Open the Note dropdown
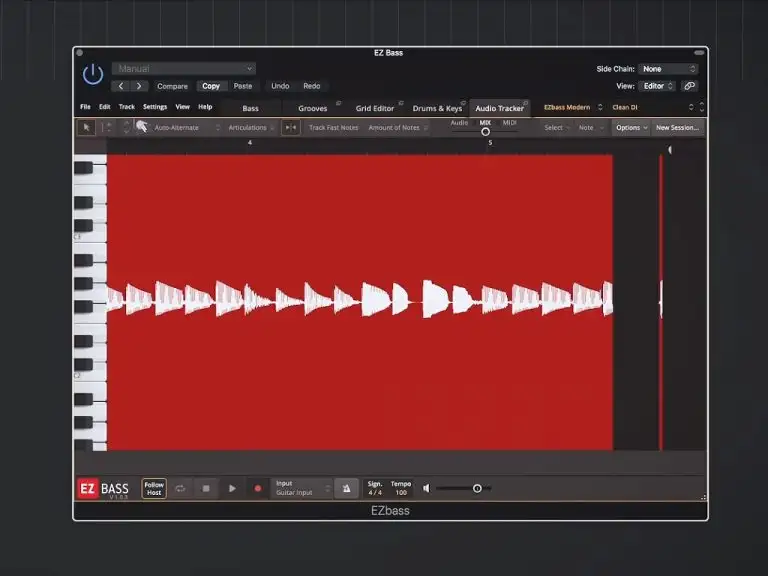 pyautogui.click(x=591, y=127)
